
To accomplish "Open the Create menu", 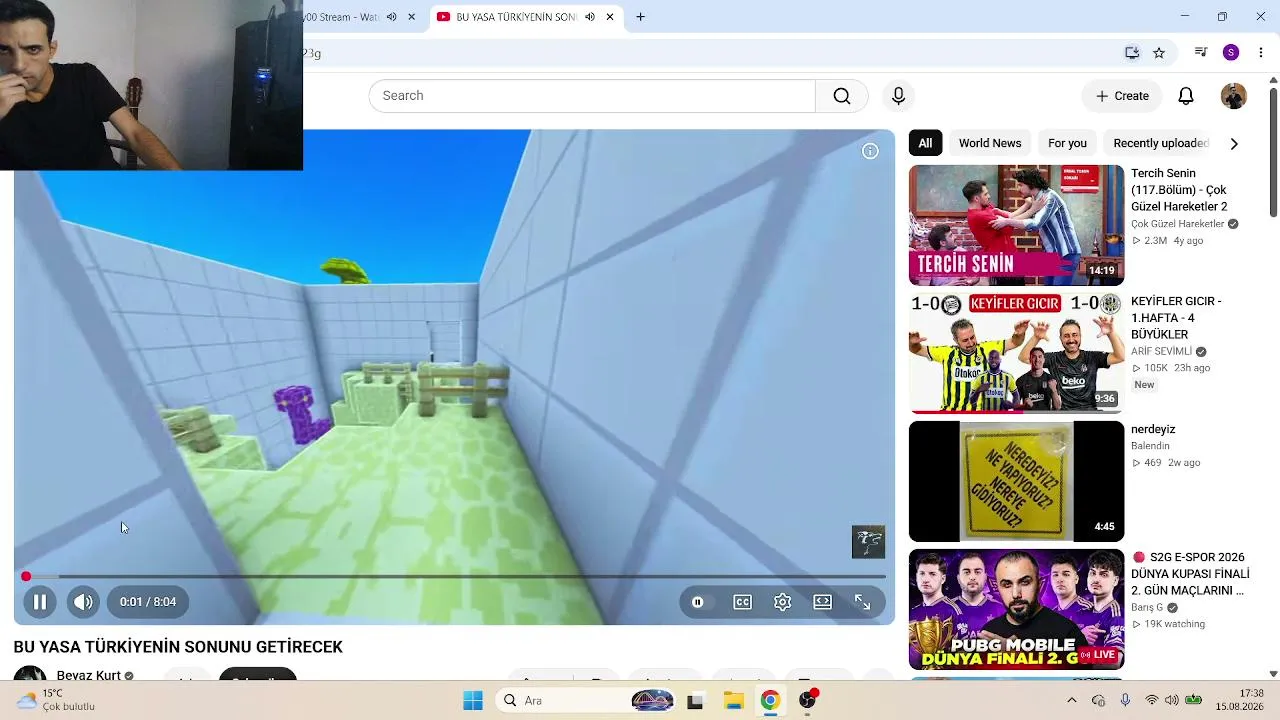I will (1122, 96).
